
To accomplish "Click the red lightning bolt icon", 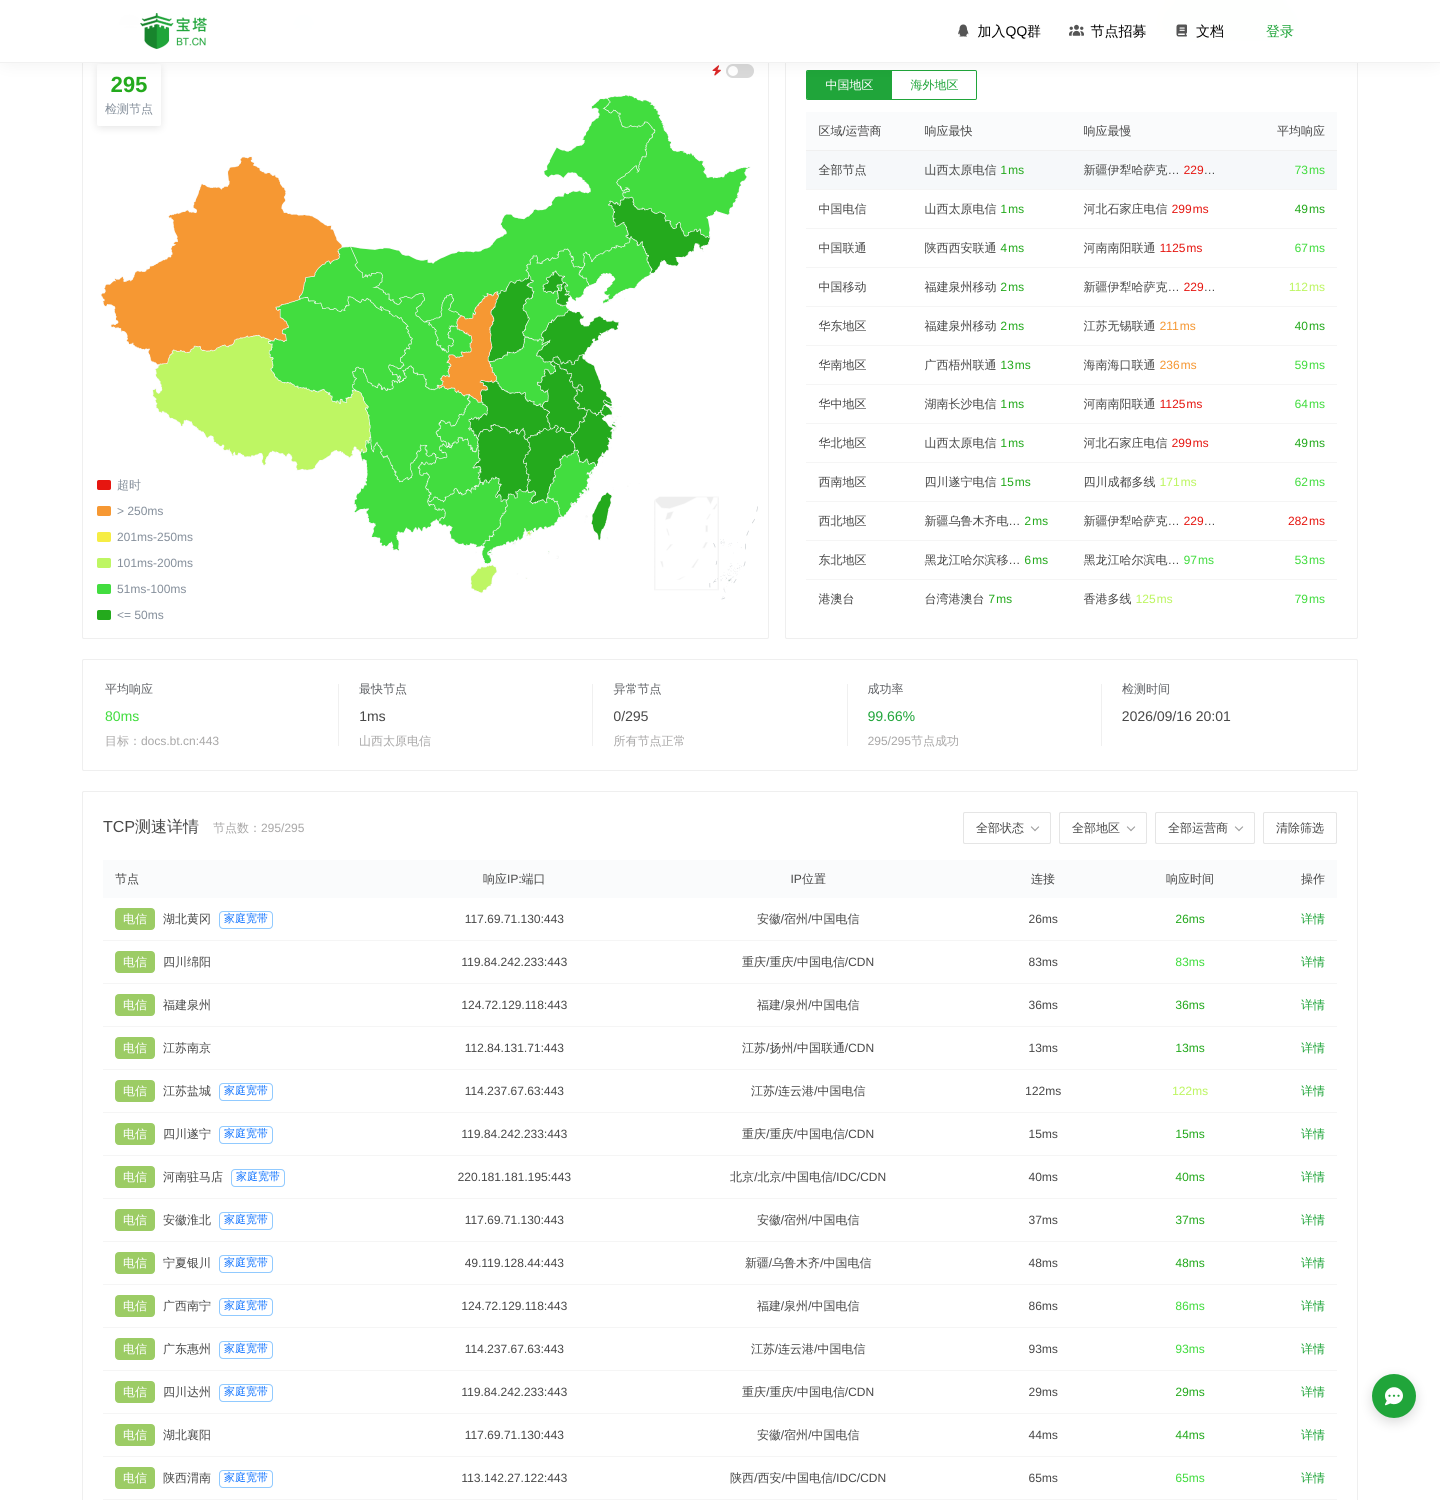I will (717, 71).
